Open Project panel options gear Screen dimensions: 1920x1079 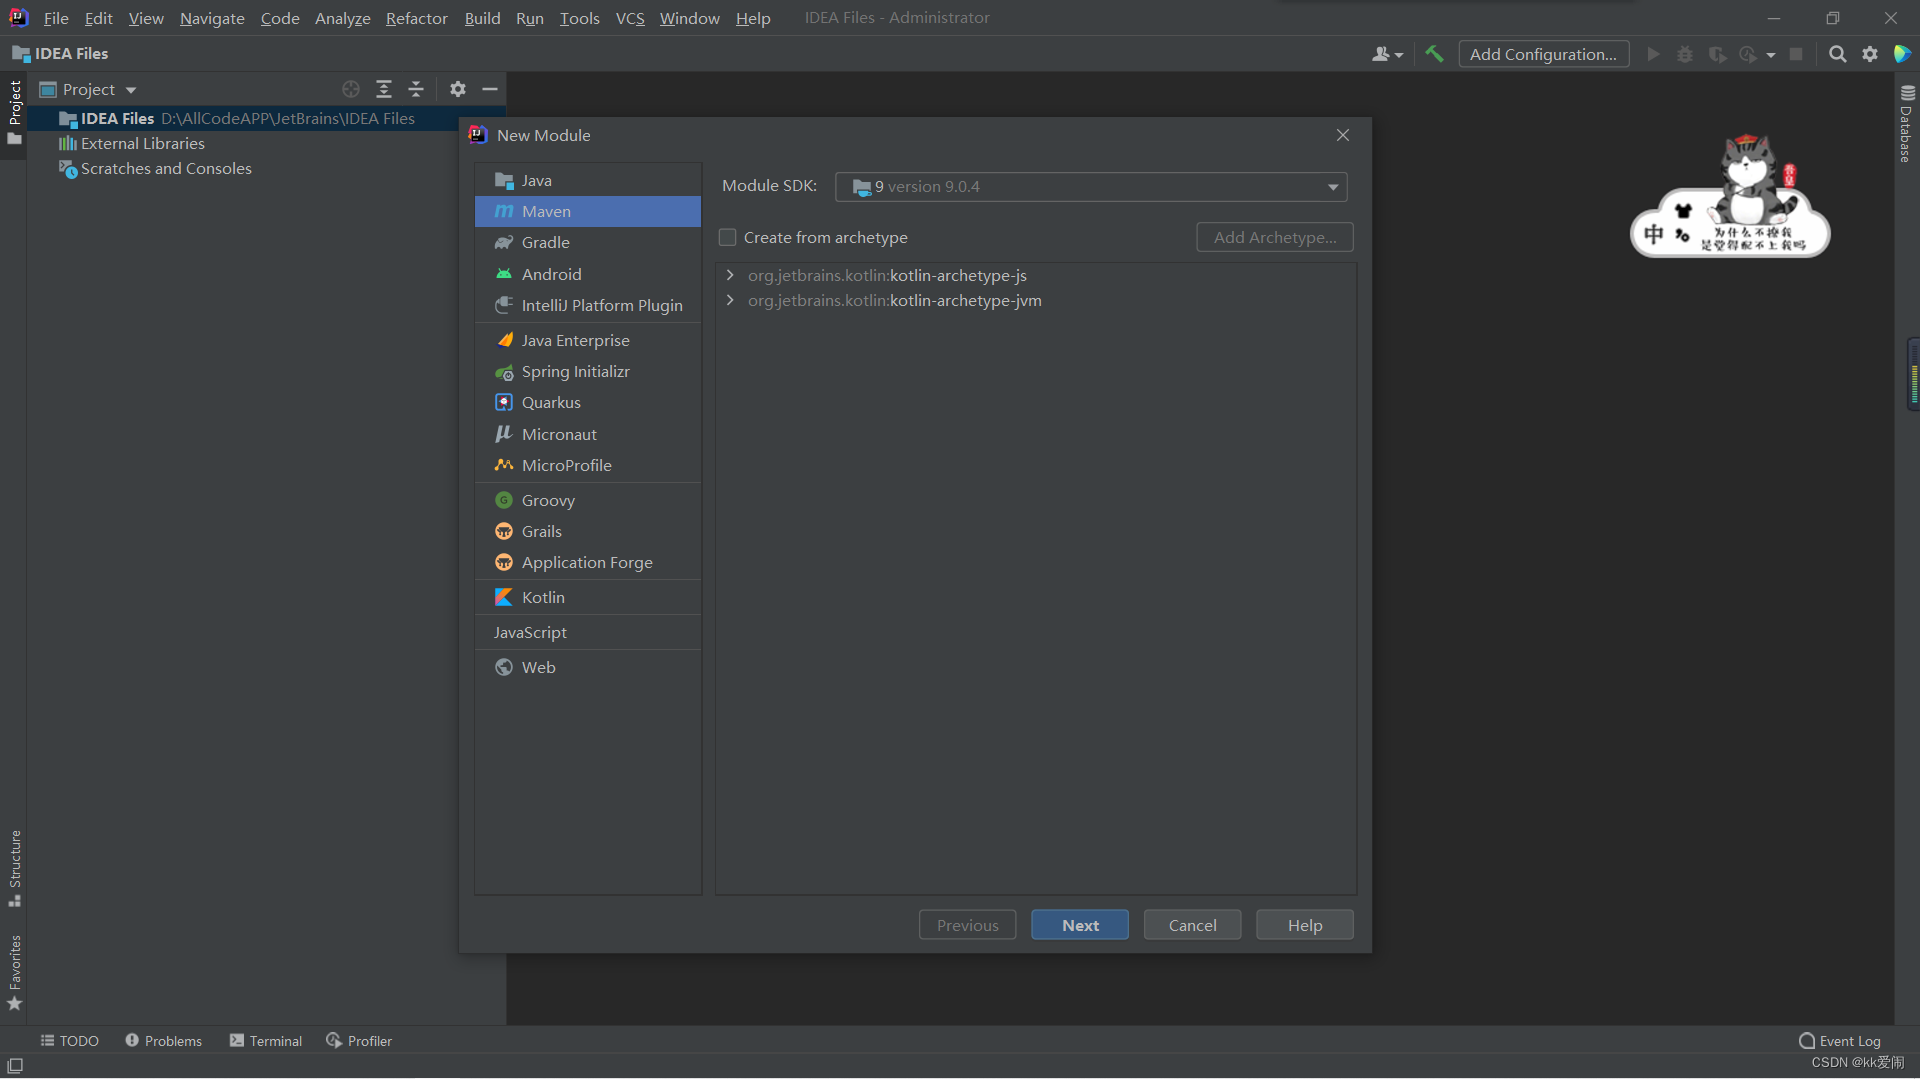(458, 89)
